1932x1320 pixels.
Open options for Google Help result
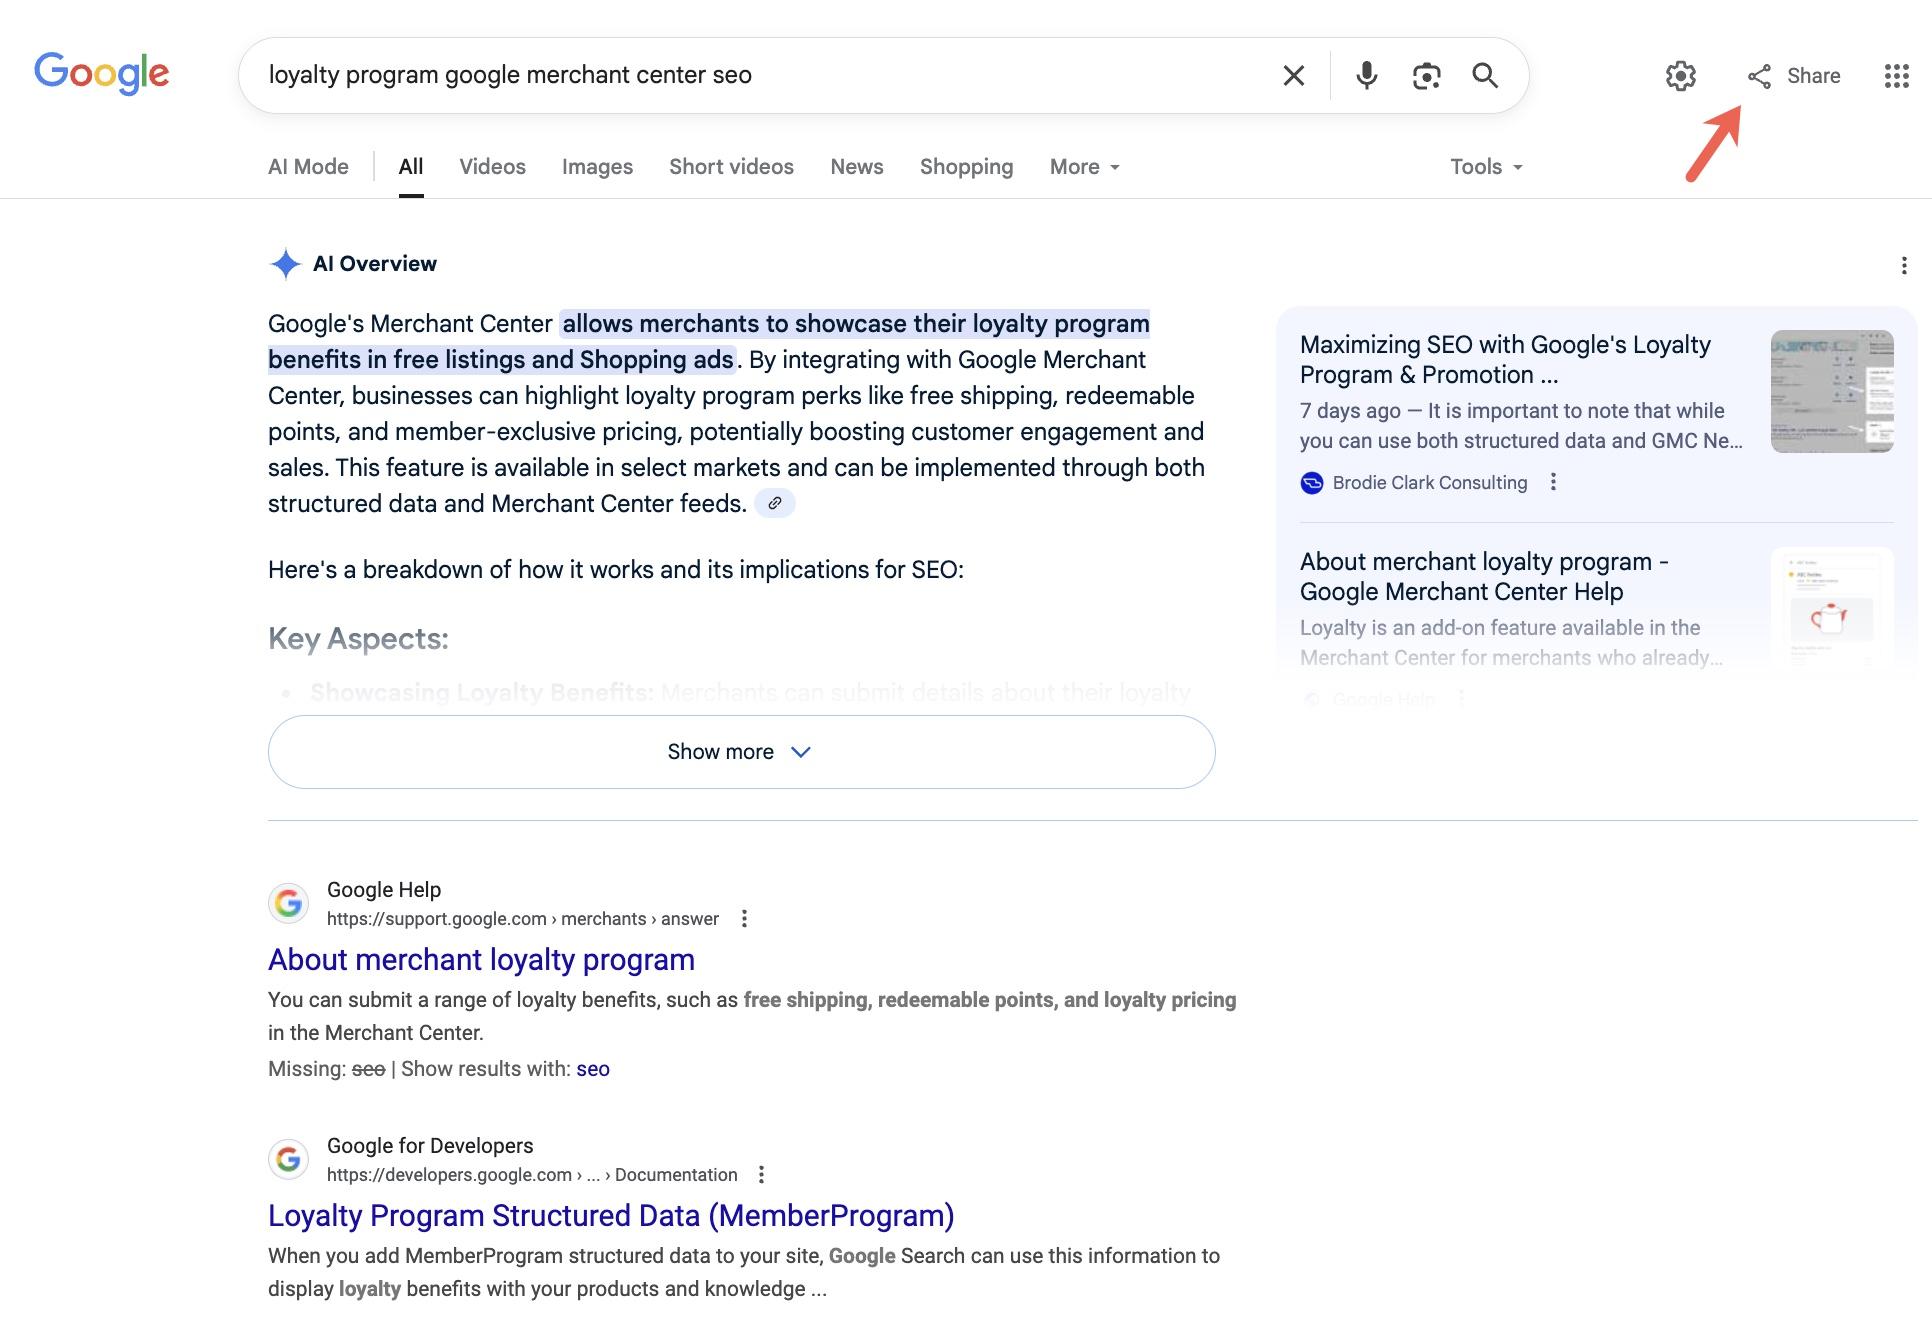pos(744,919)
